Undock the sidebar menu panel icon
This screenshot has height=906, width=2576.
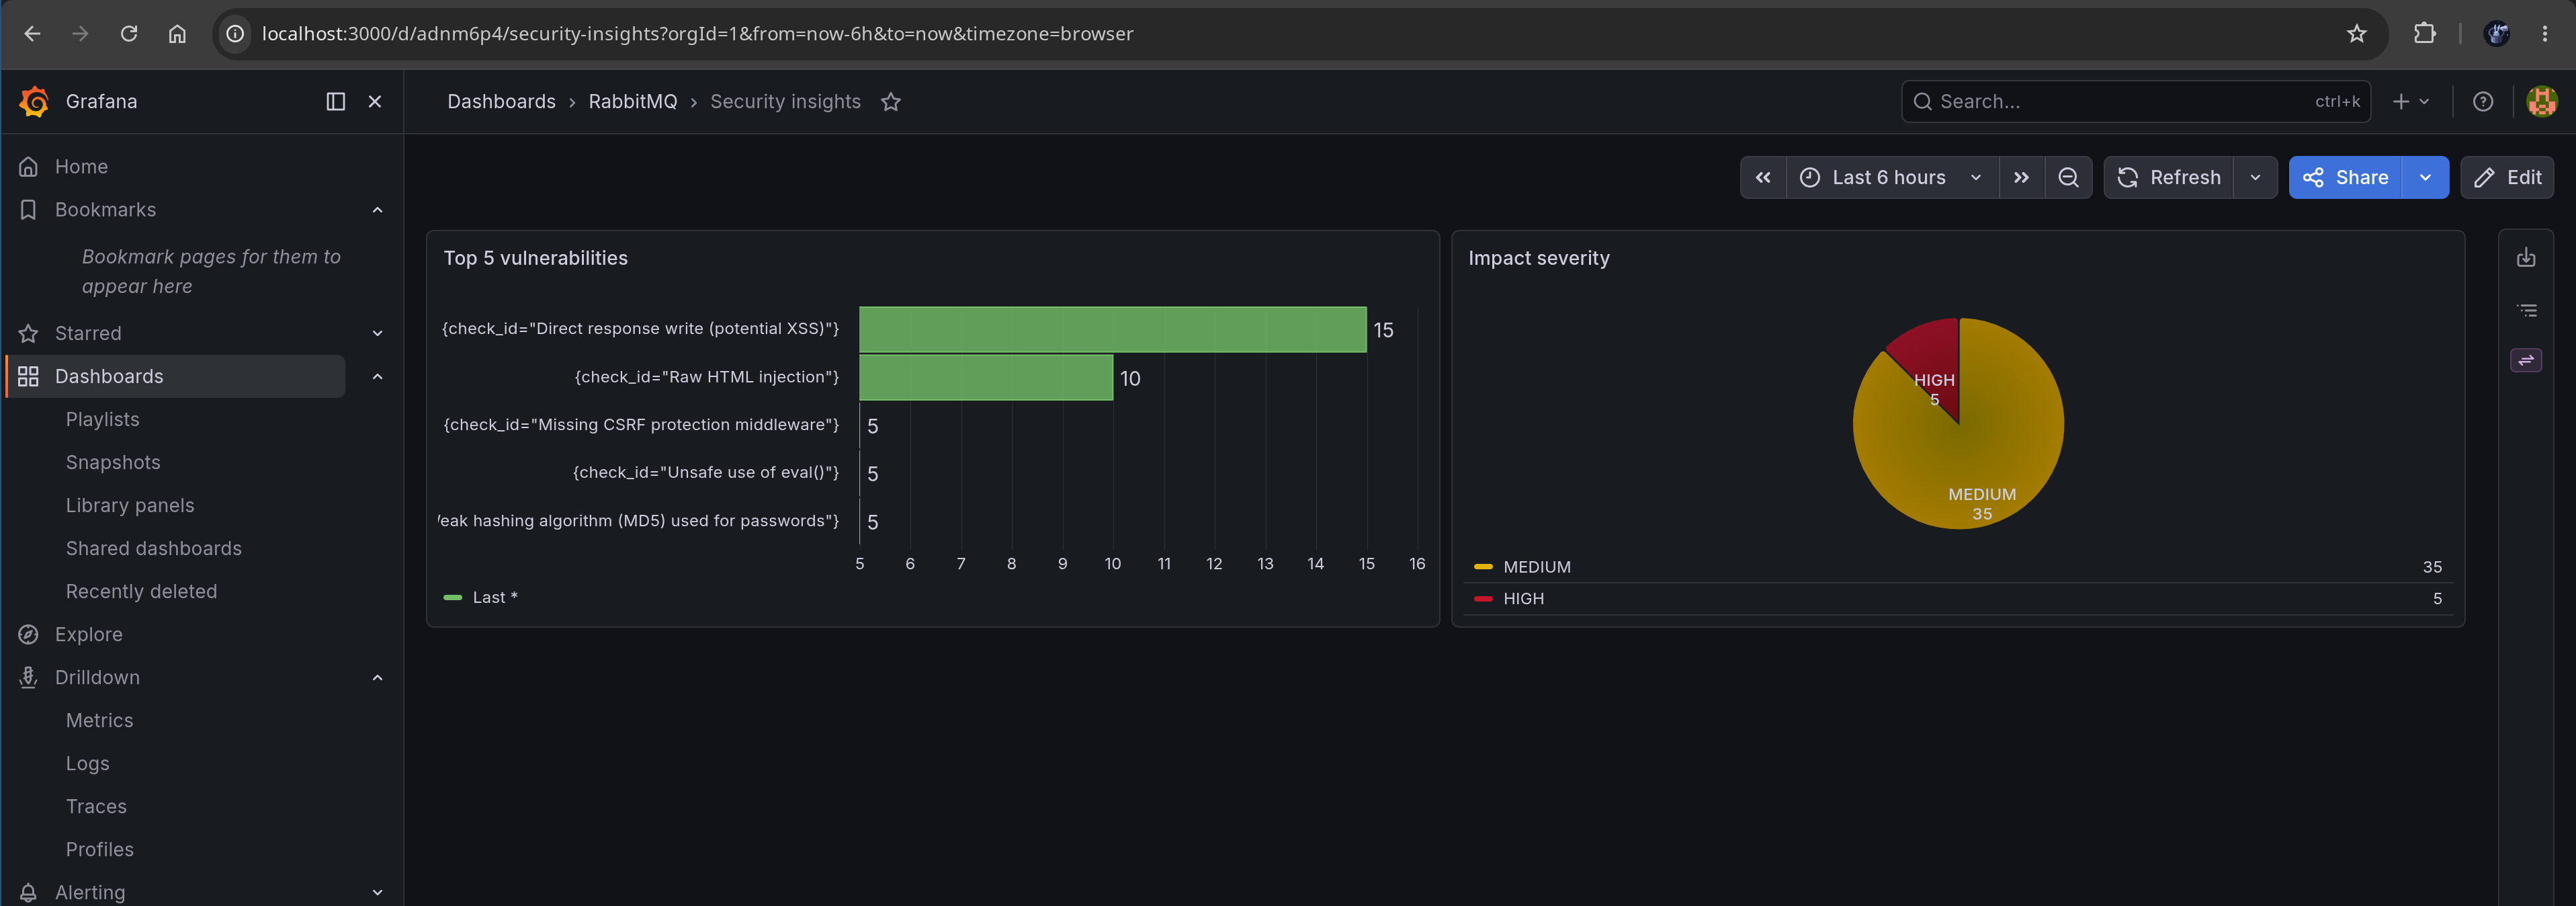336,101
